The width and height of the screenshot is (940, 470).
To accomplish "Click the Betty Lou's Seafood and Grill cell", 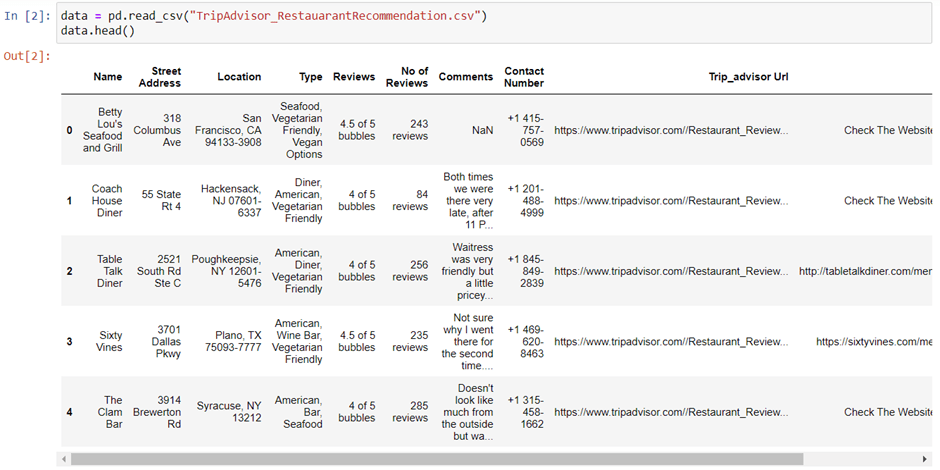I will point(103,130).
